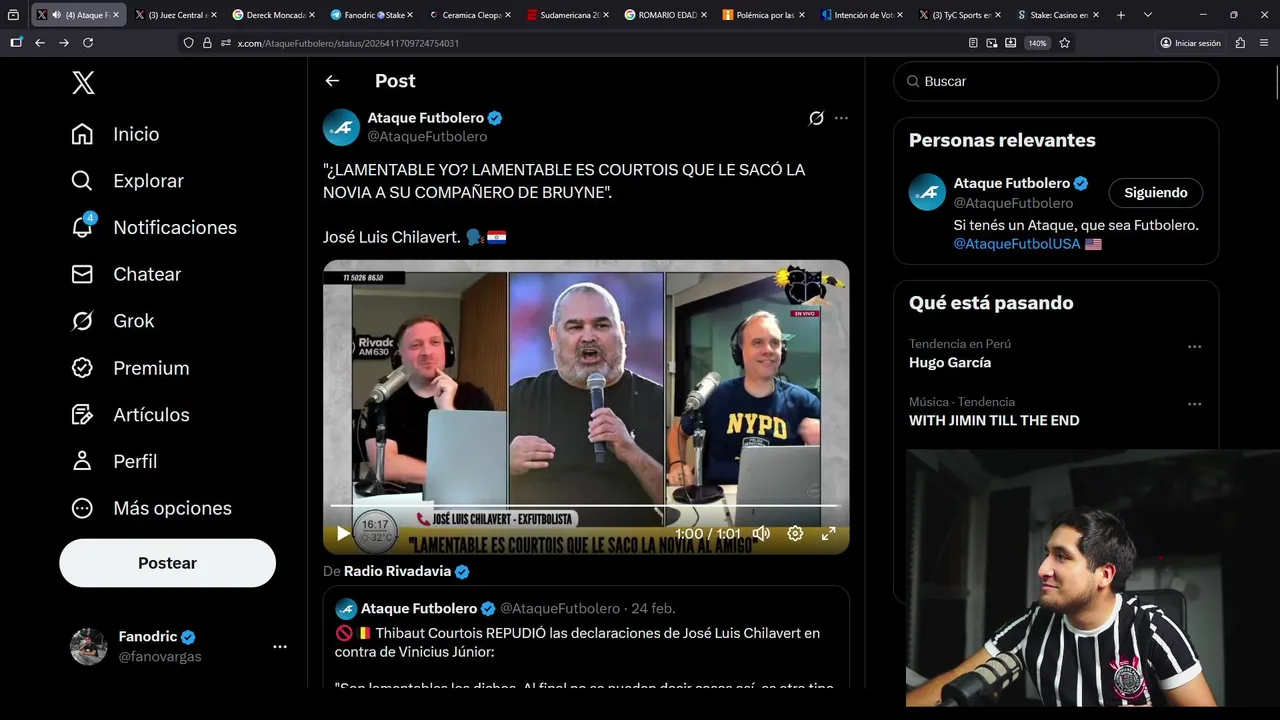Screen dimensions: 1280x720
Task: Open Notificaciones with 4 badge
Action: click(x=154, y=227)
